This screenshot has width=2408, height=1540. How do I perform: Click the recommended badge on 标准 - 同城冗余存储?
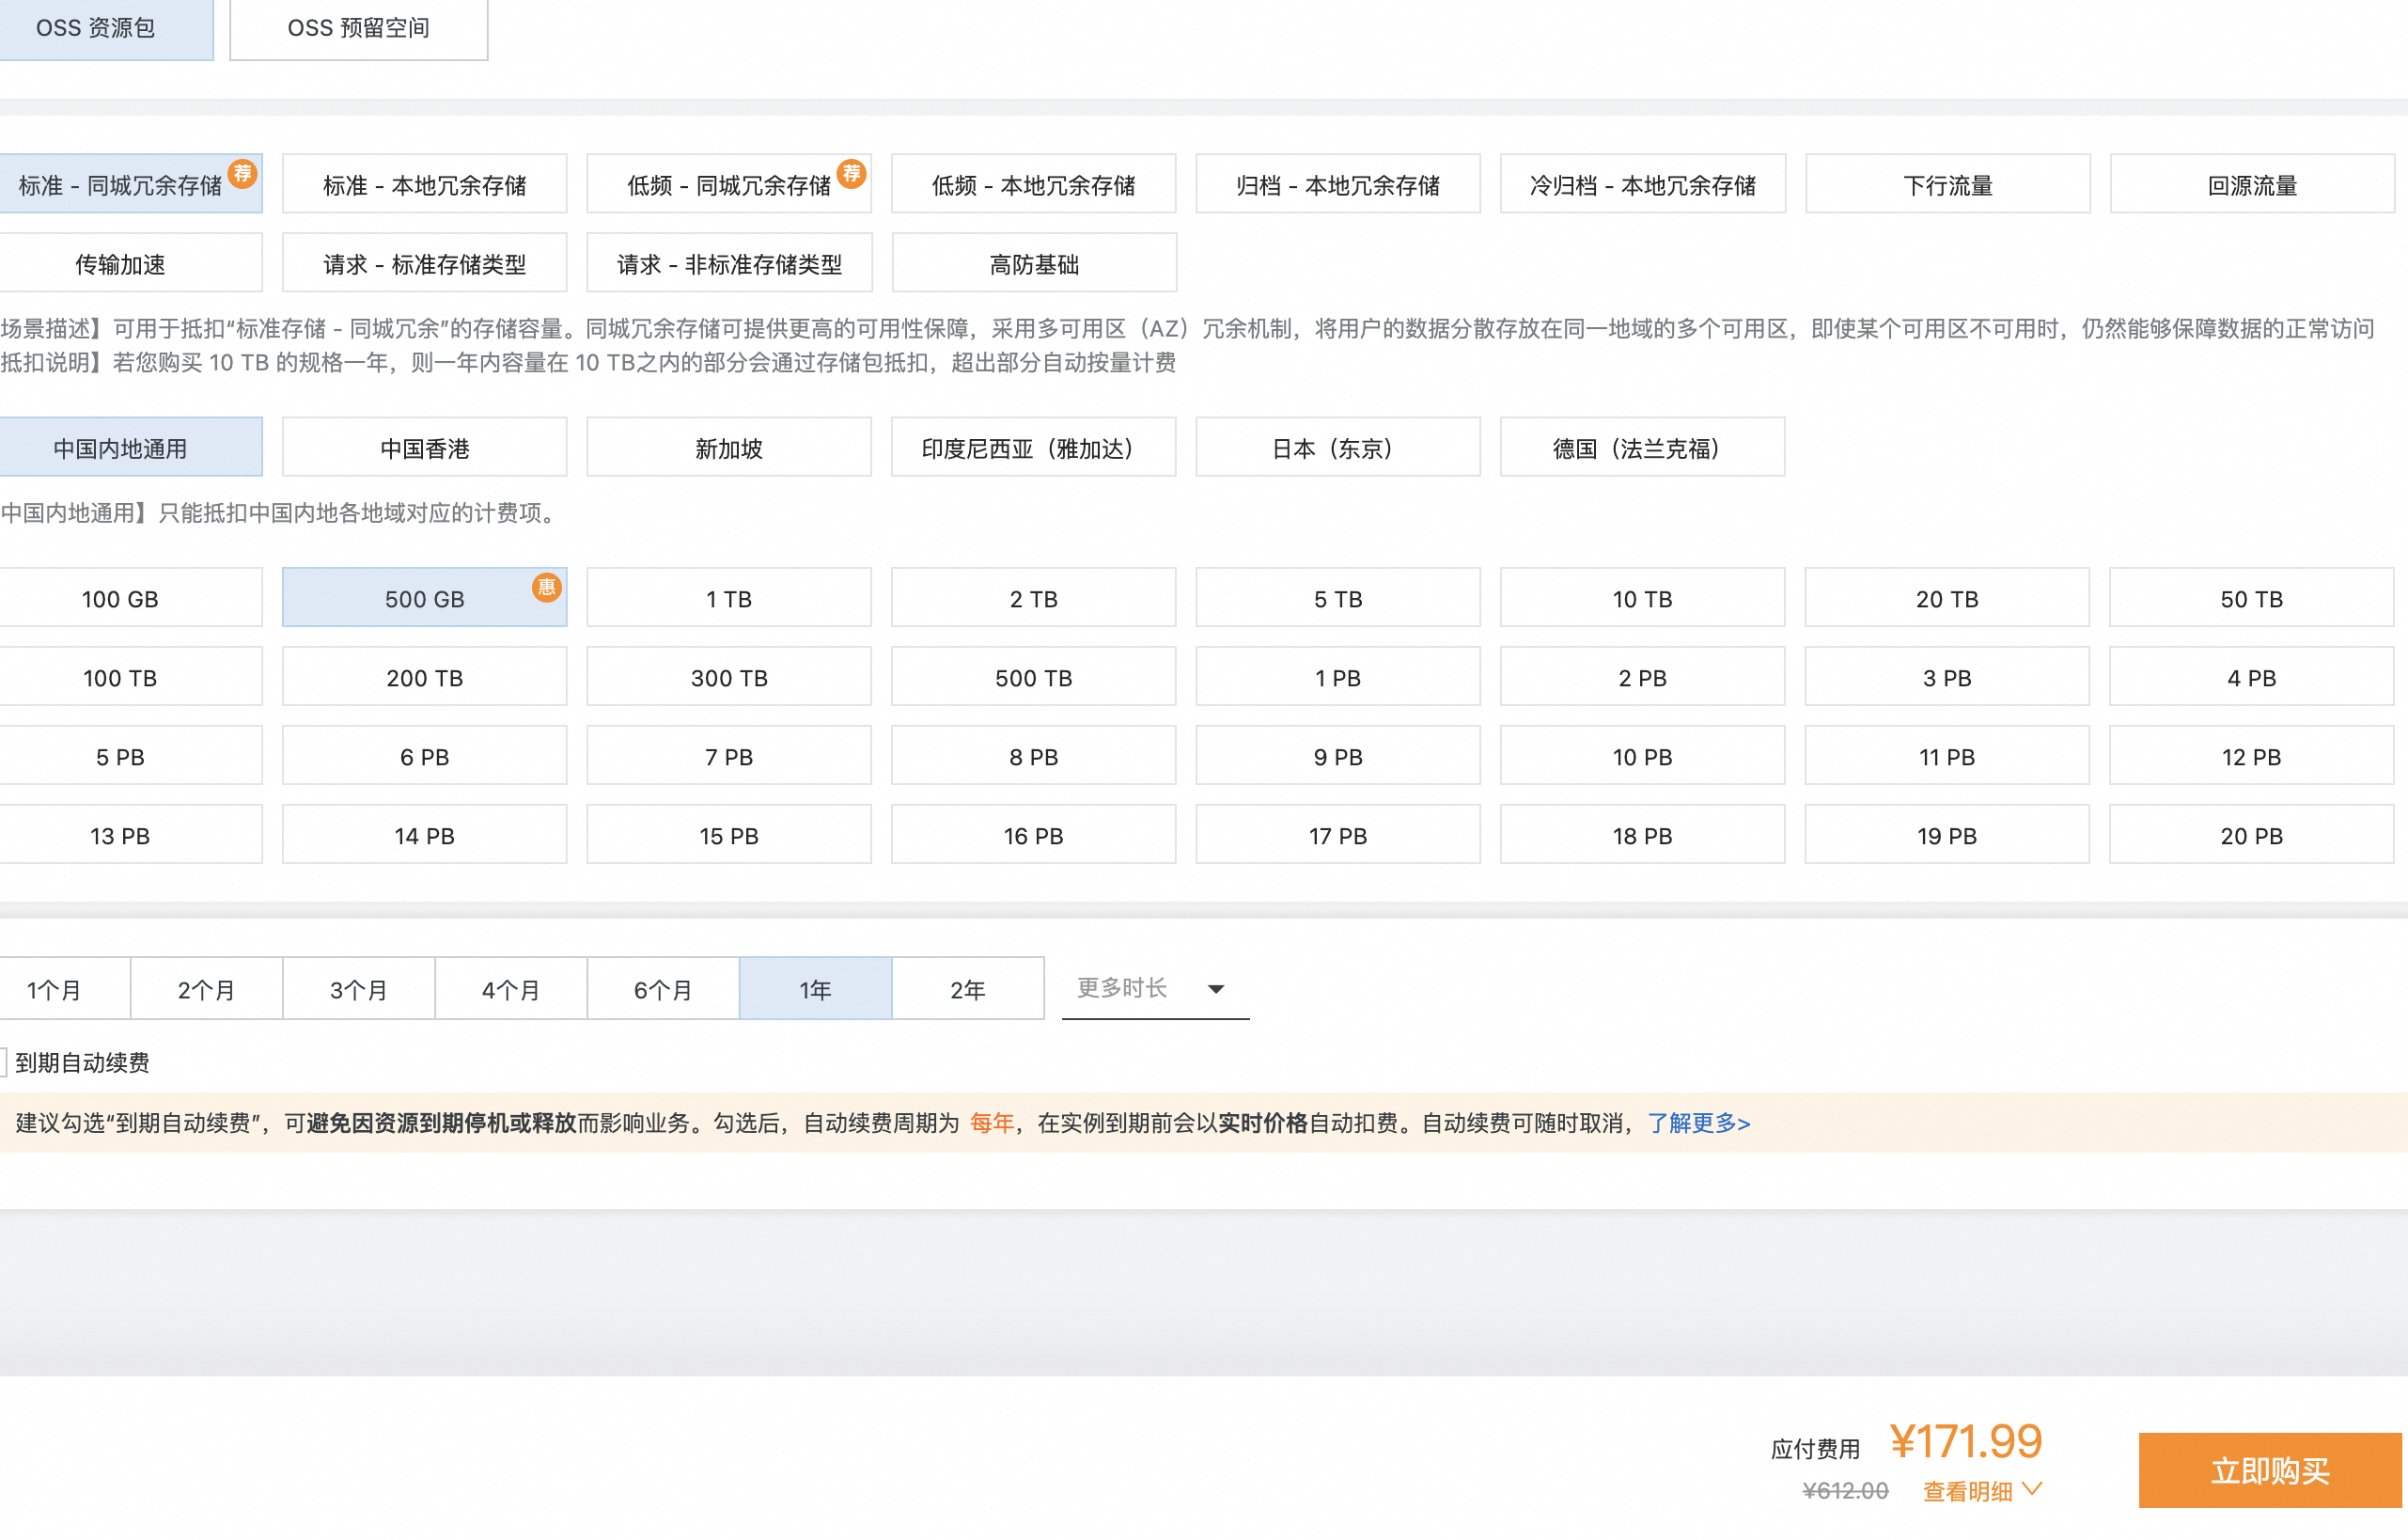[242, 173]
